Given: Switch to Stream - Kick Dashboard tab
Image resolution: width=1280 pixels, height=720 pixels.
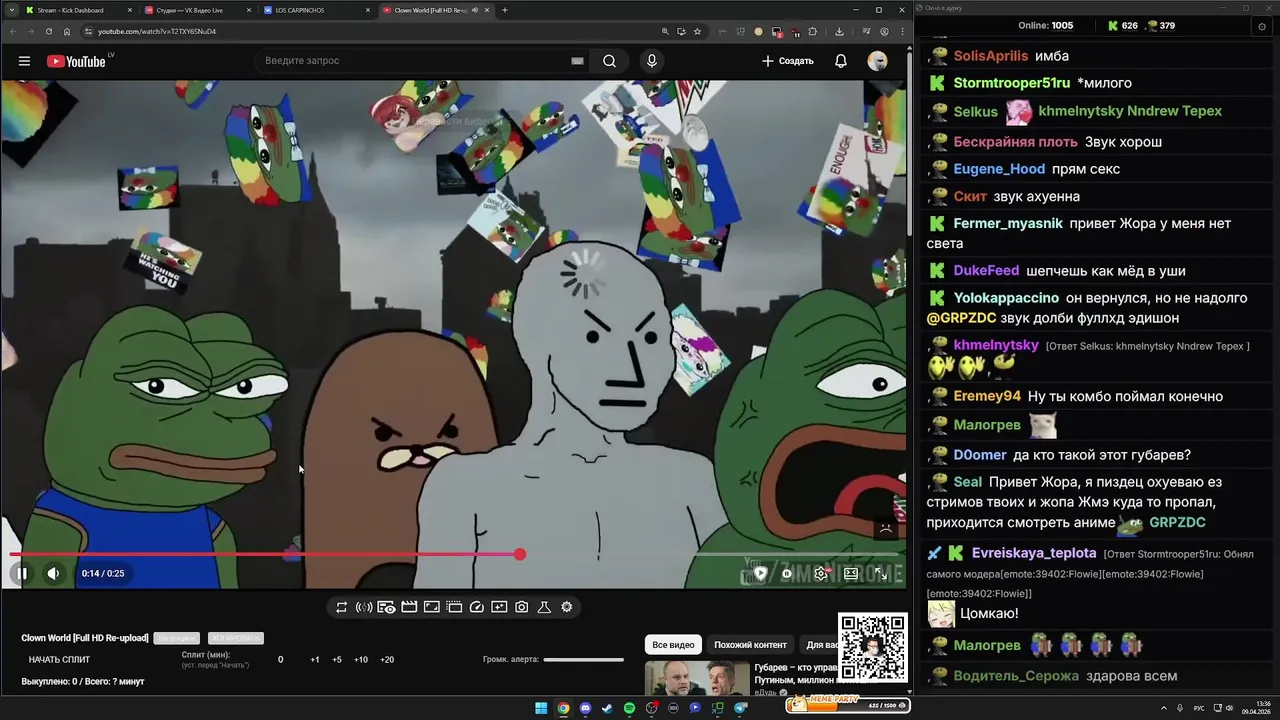Looking at the screenshot, I should tap(78, 10).
